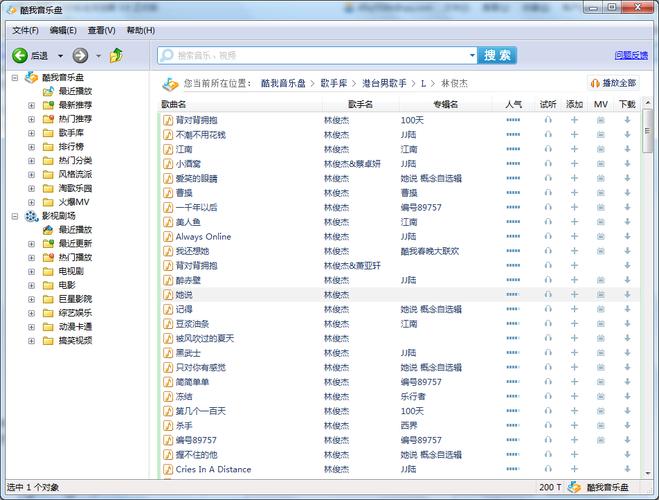Click the 巨星影院 folder icon
The height and width of the screenshot is (500, 659).
pos(48,299)
